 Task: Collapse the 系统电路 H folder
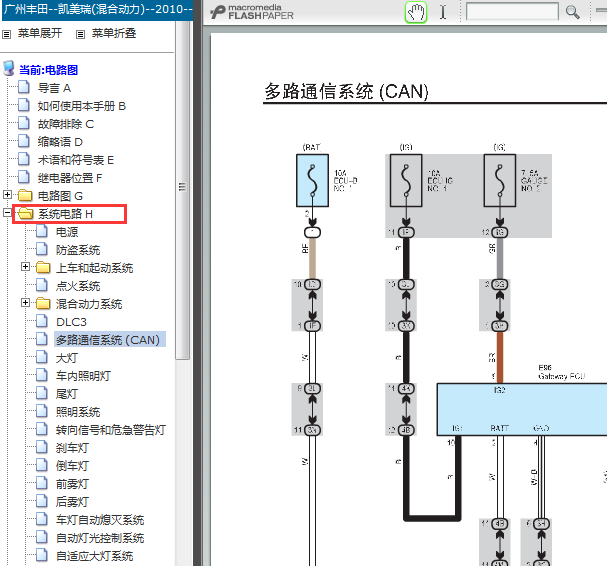(x=7, y=213)
